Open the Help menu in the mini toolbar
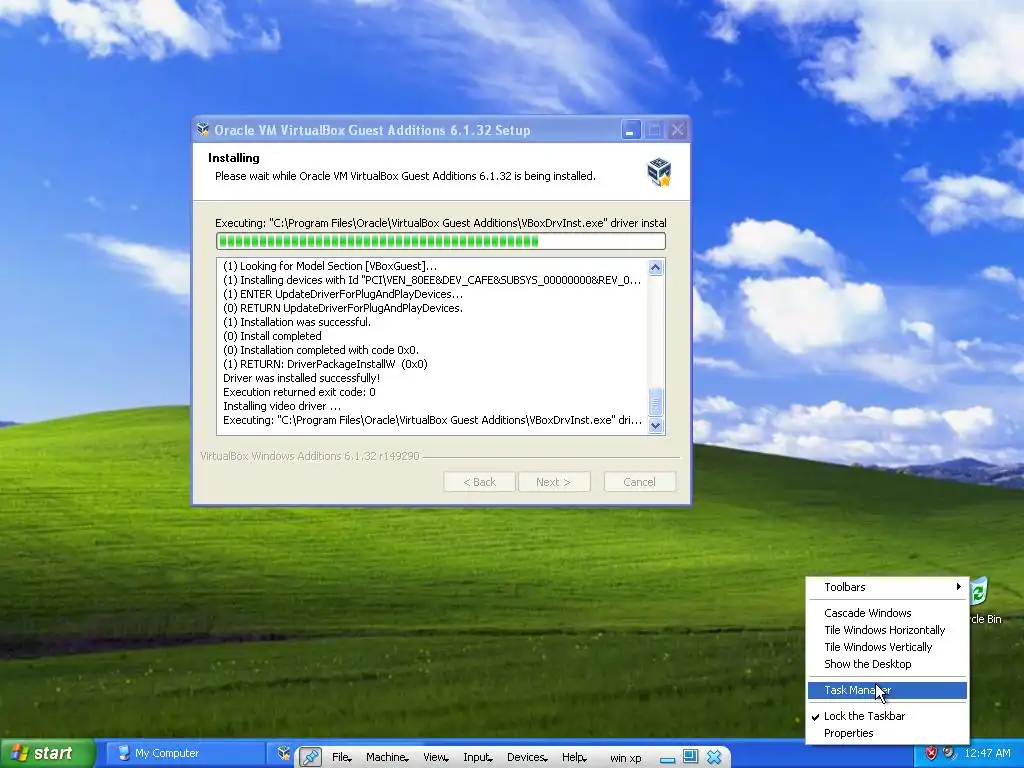 pyautogui.click(x=574, y=757)
